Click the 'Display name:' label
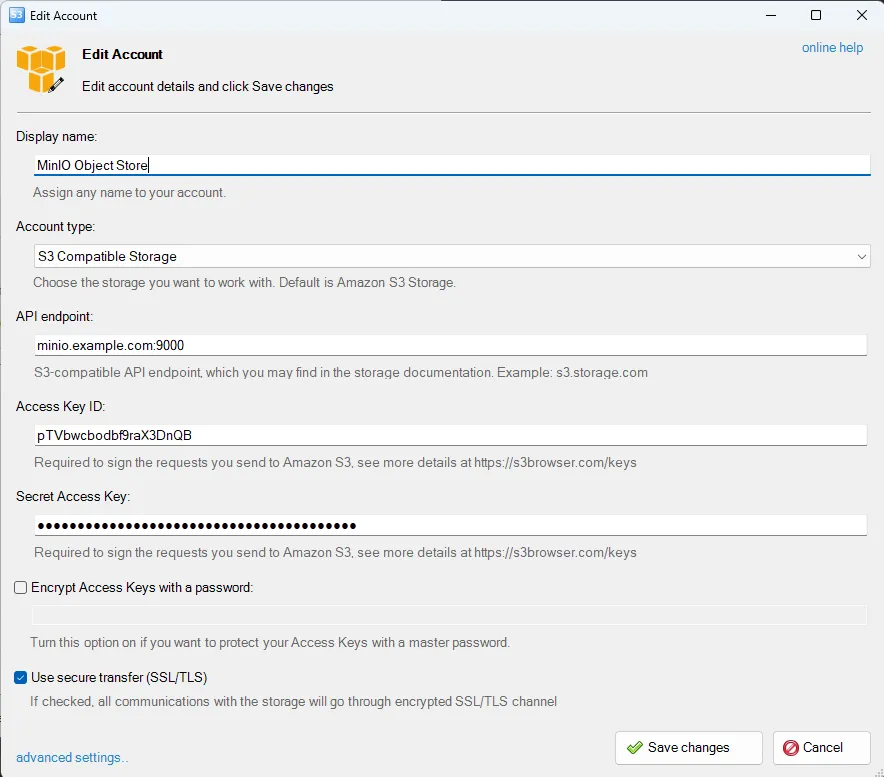Image resolution: width=884 pixels, height=777 pixels. click(56, 136)
